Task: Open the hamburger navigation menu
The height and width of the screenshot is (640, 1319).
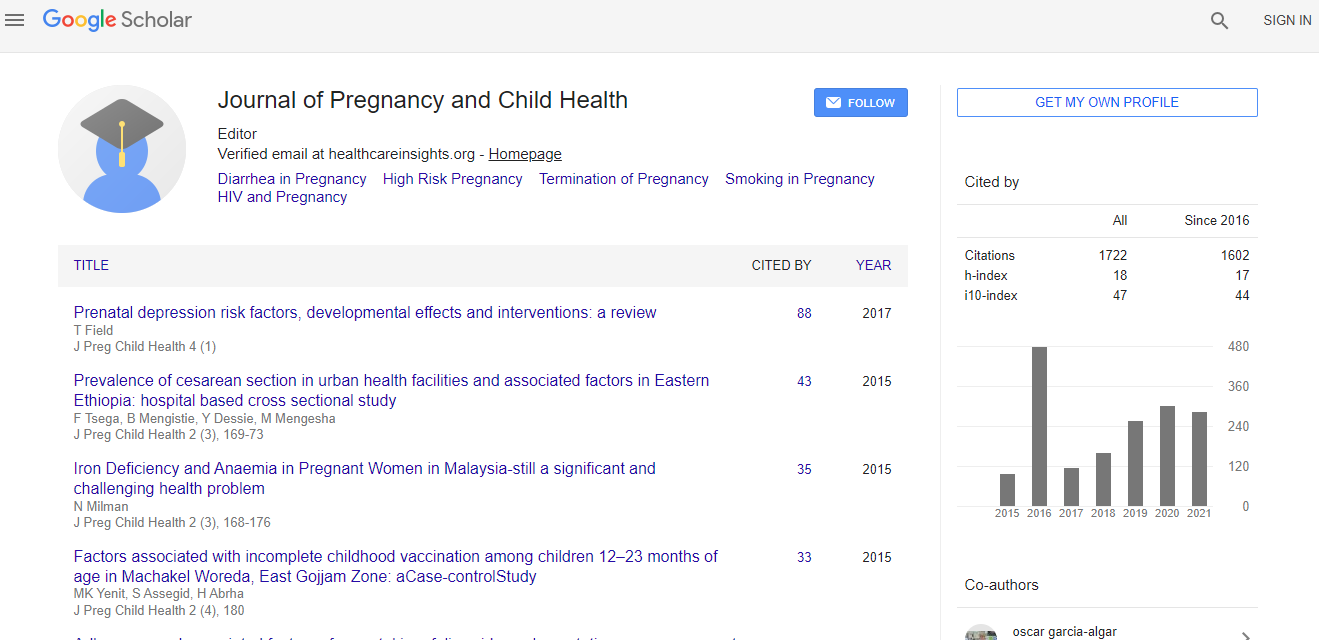Action: click(15, 20)
